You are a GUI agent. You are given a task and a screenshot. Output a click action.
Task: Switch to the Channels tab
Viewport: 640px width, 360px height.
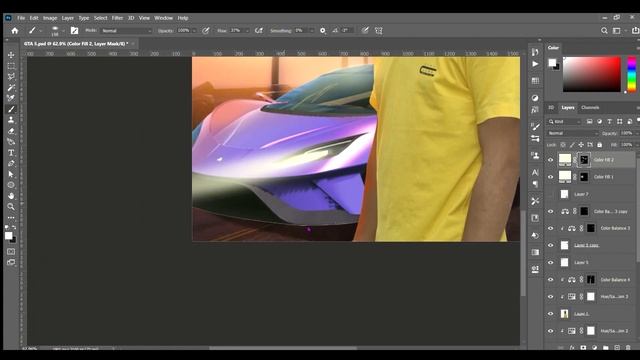[590, 108]
